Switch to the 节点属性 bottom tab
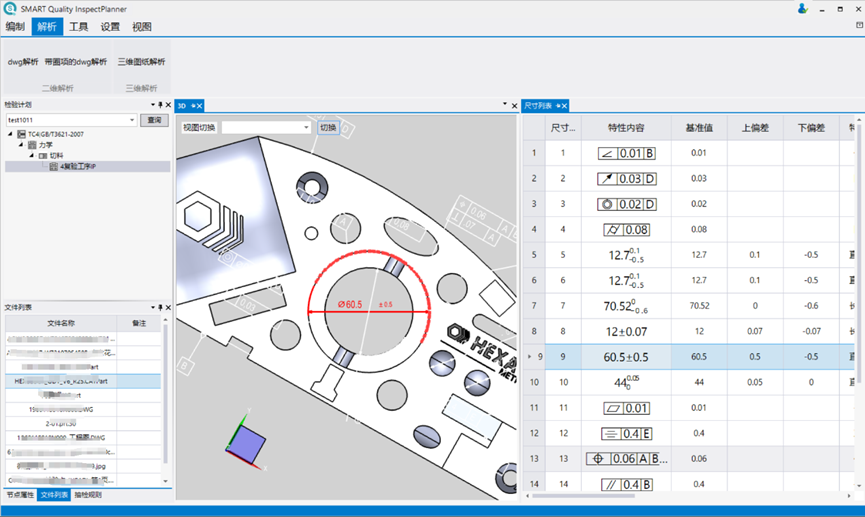This screenshot has height=517, width=865. [20, 495]
